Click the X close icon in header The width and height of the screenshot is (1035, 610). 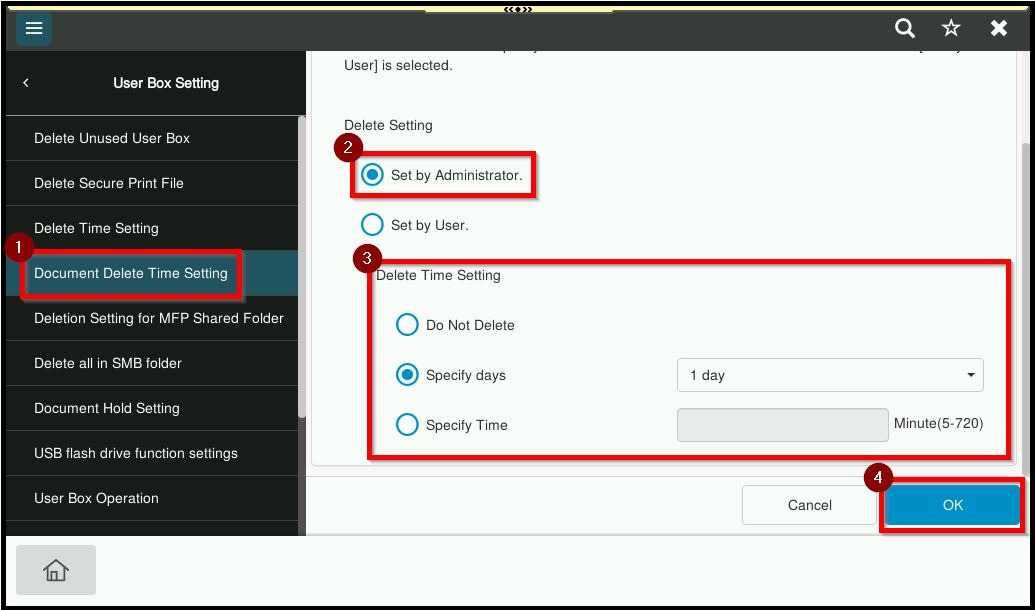tap(998, 28)
